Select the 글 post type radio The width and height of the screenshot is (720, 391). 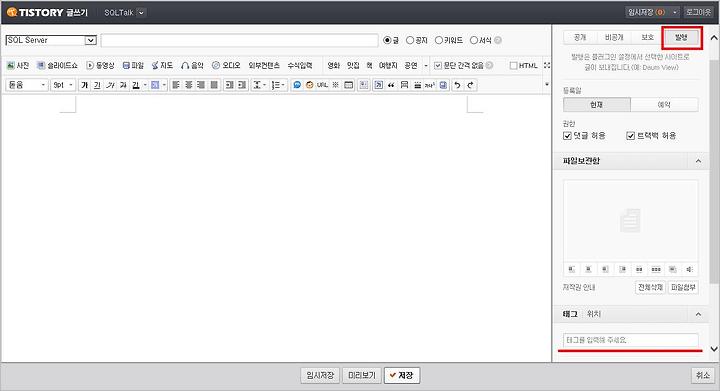coord(387,40)
